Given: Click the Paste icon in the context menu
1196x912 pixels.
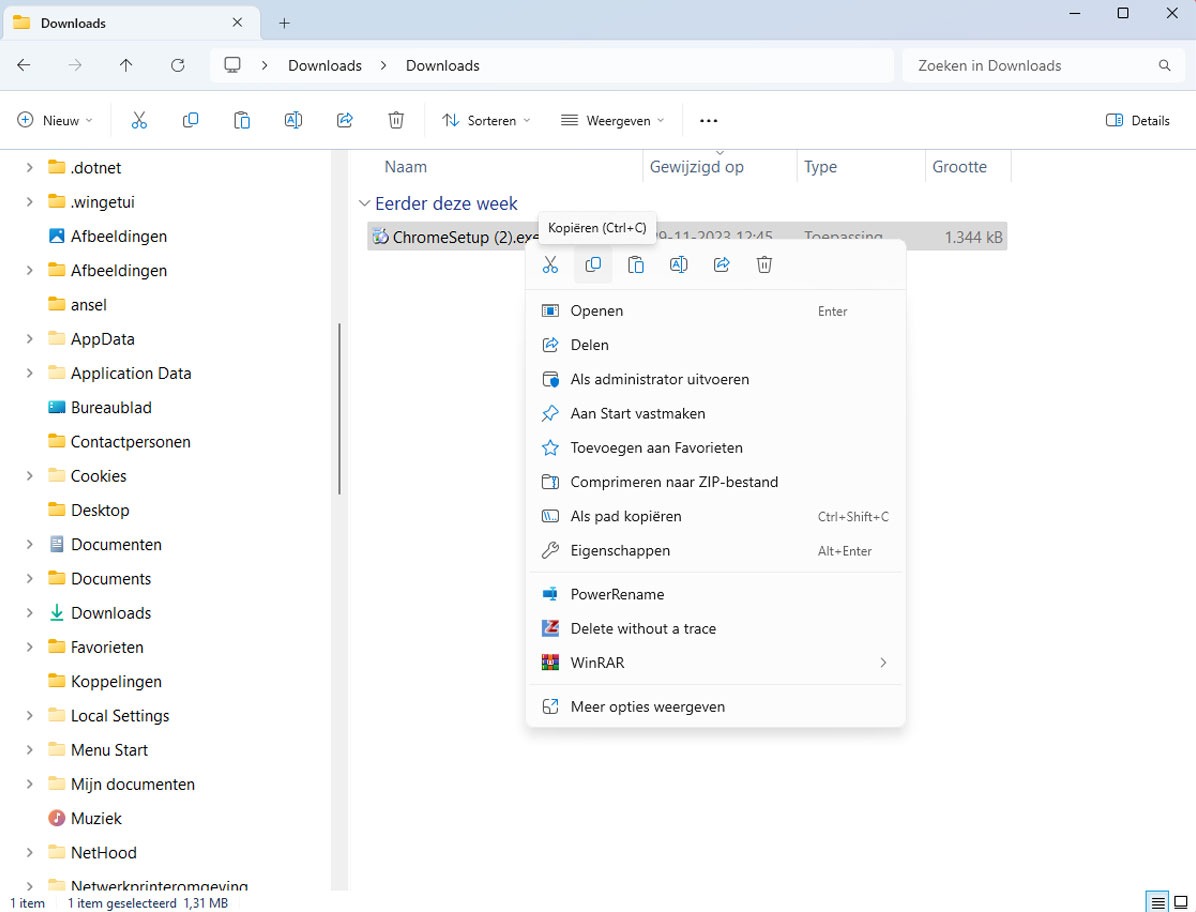Looking at the screenshot, I should (635, 265).
